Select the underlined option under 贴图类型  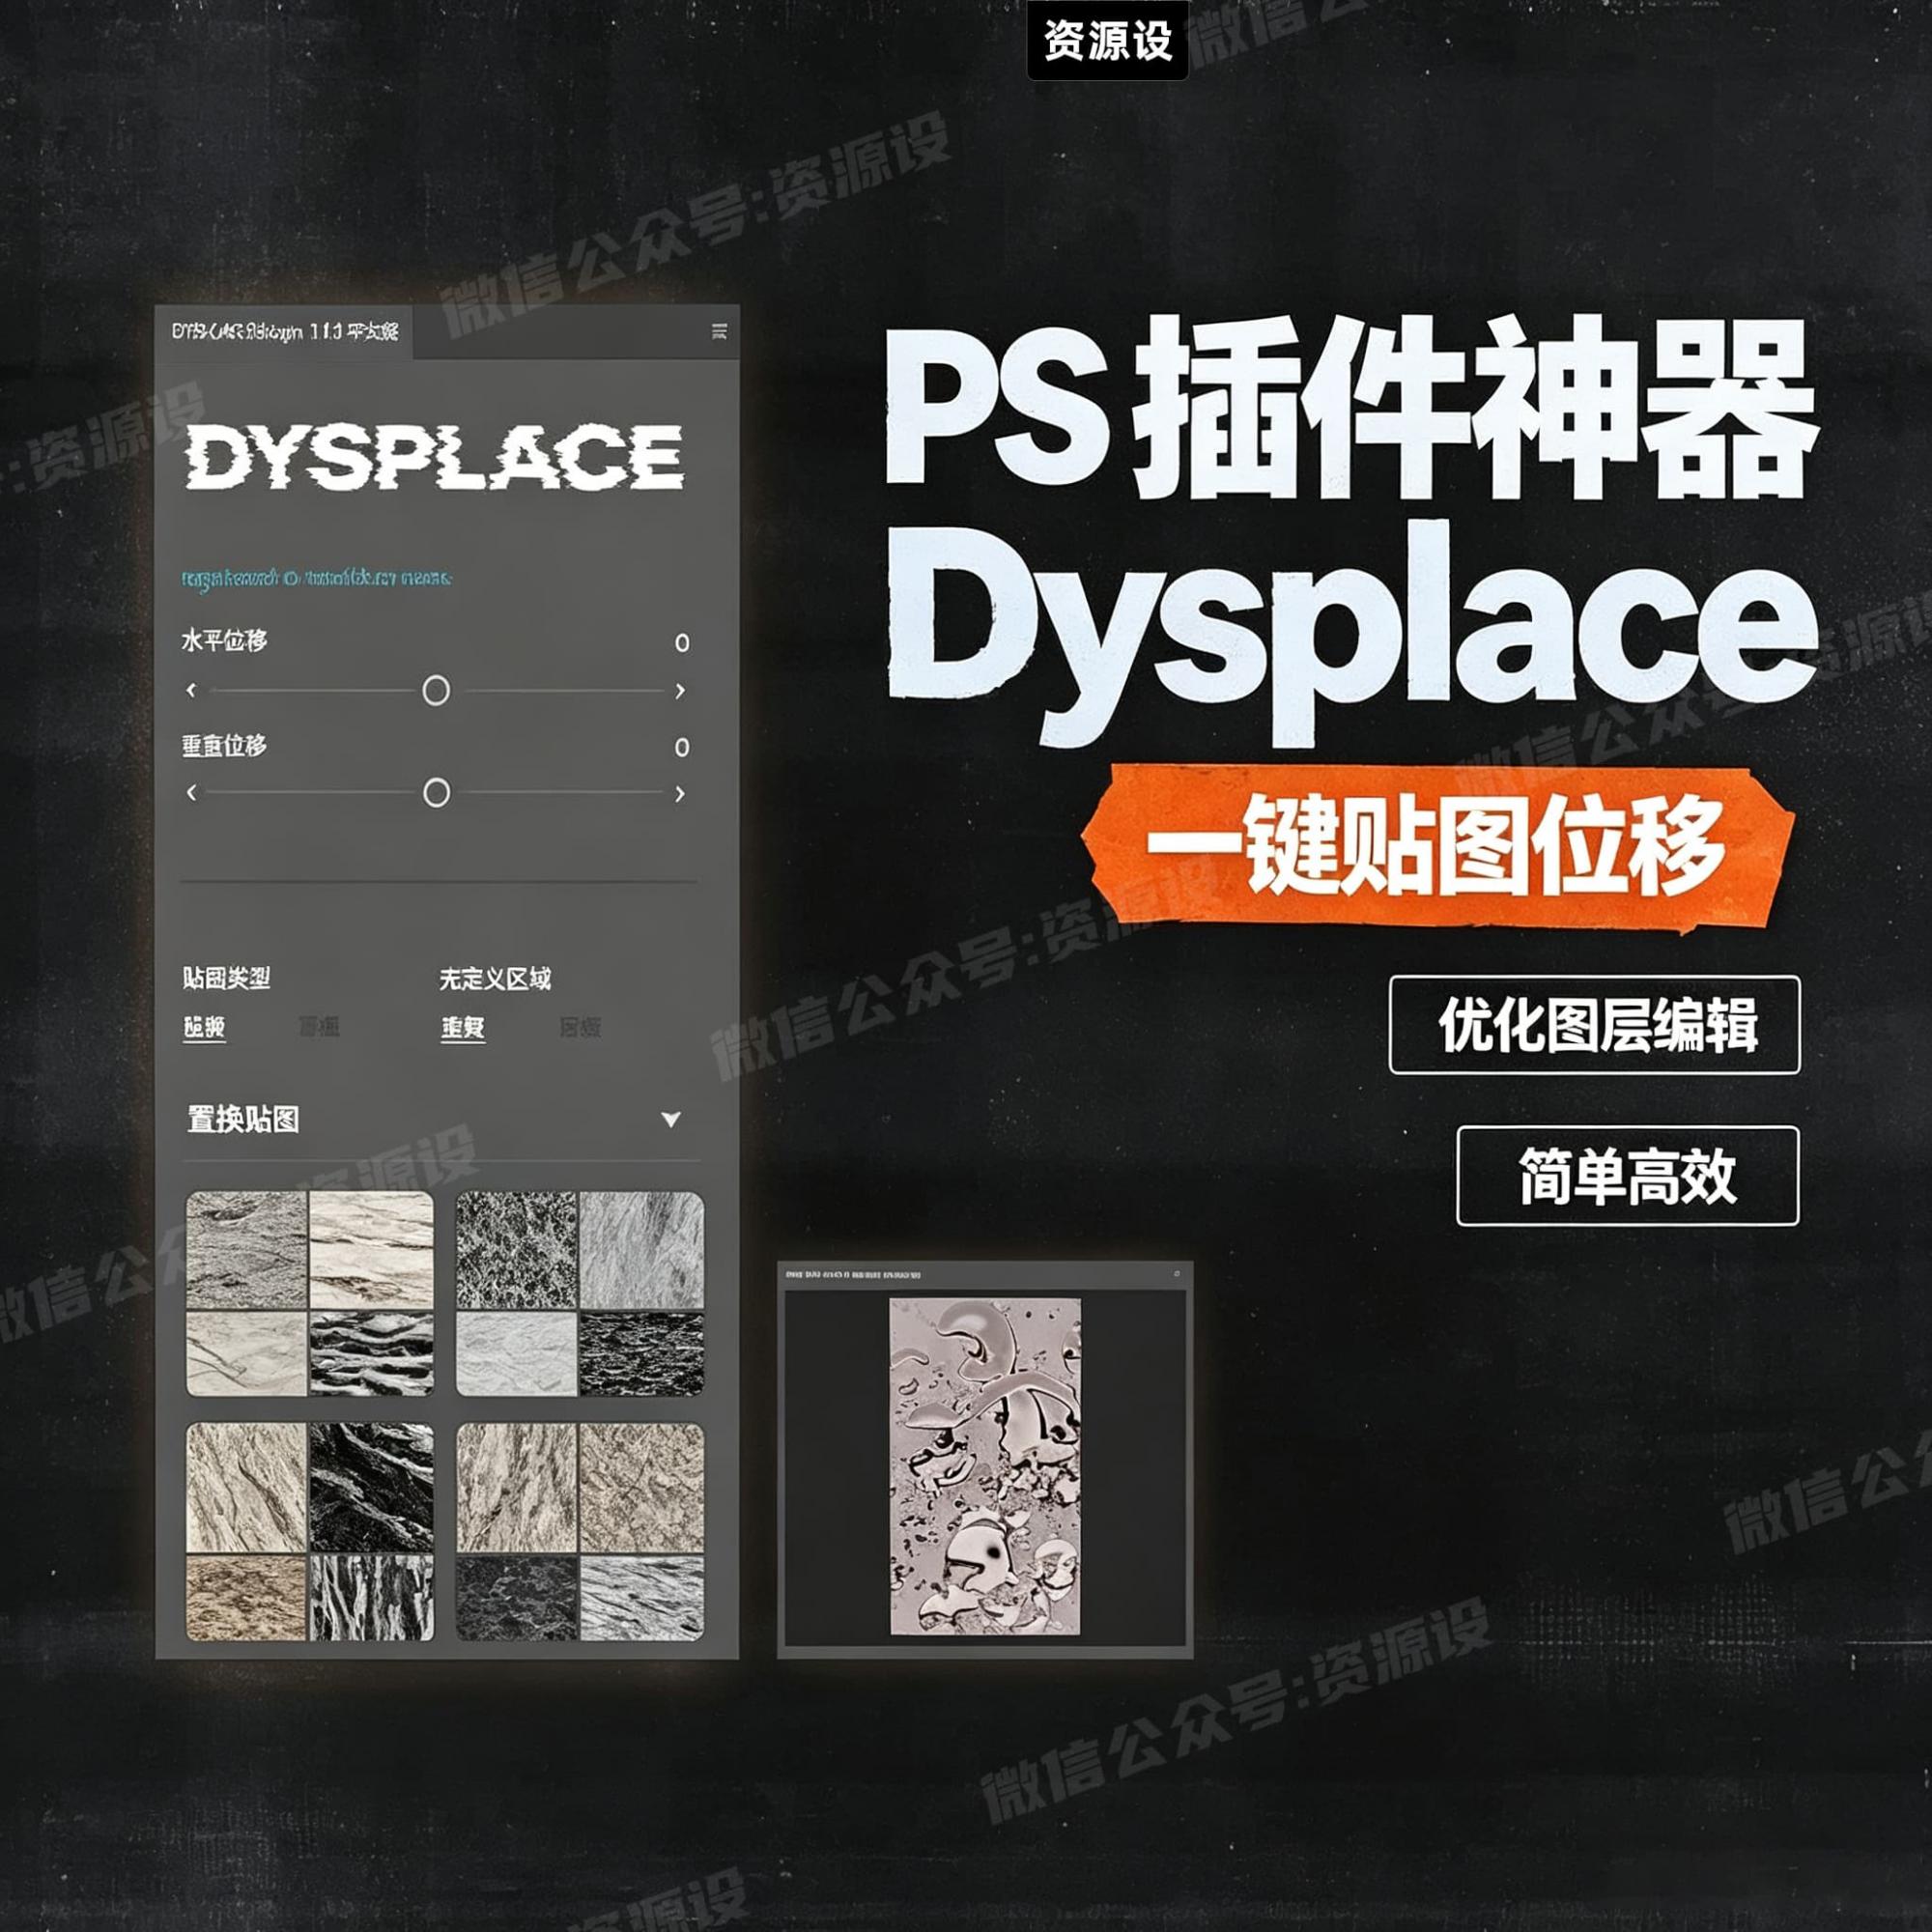204,1028
